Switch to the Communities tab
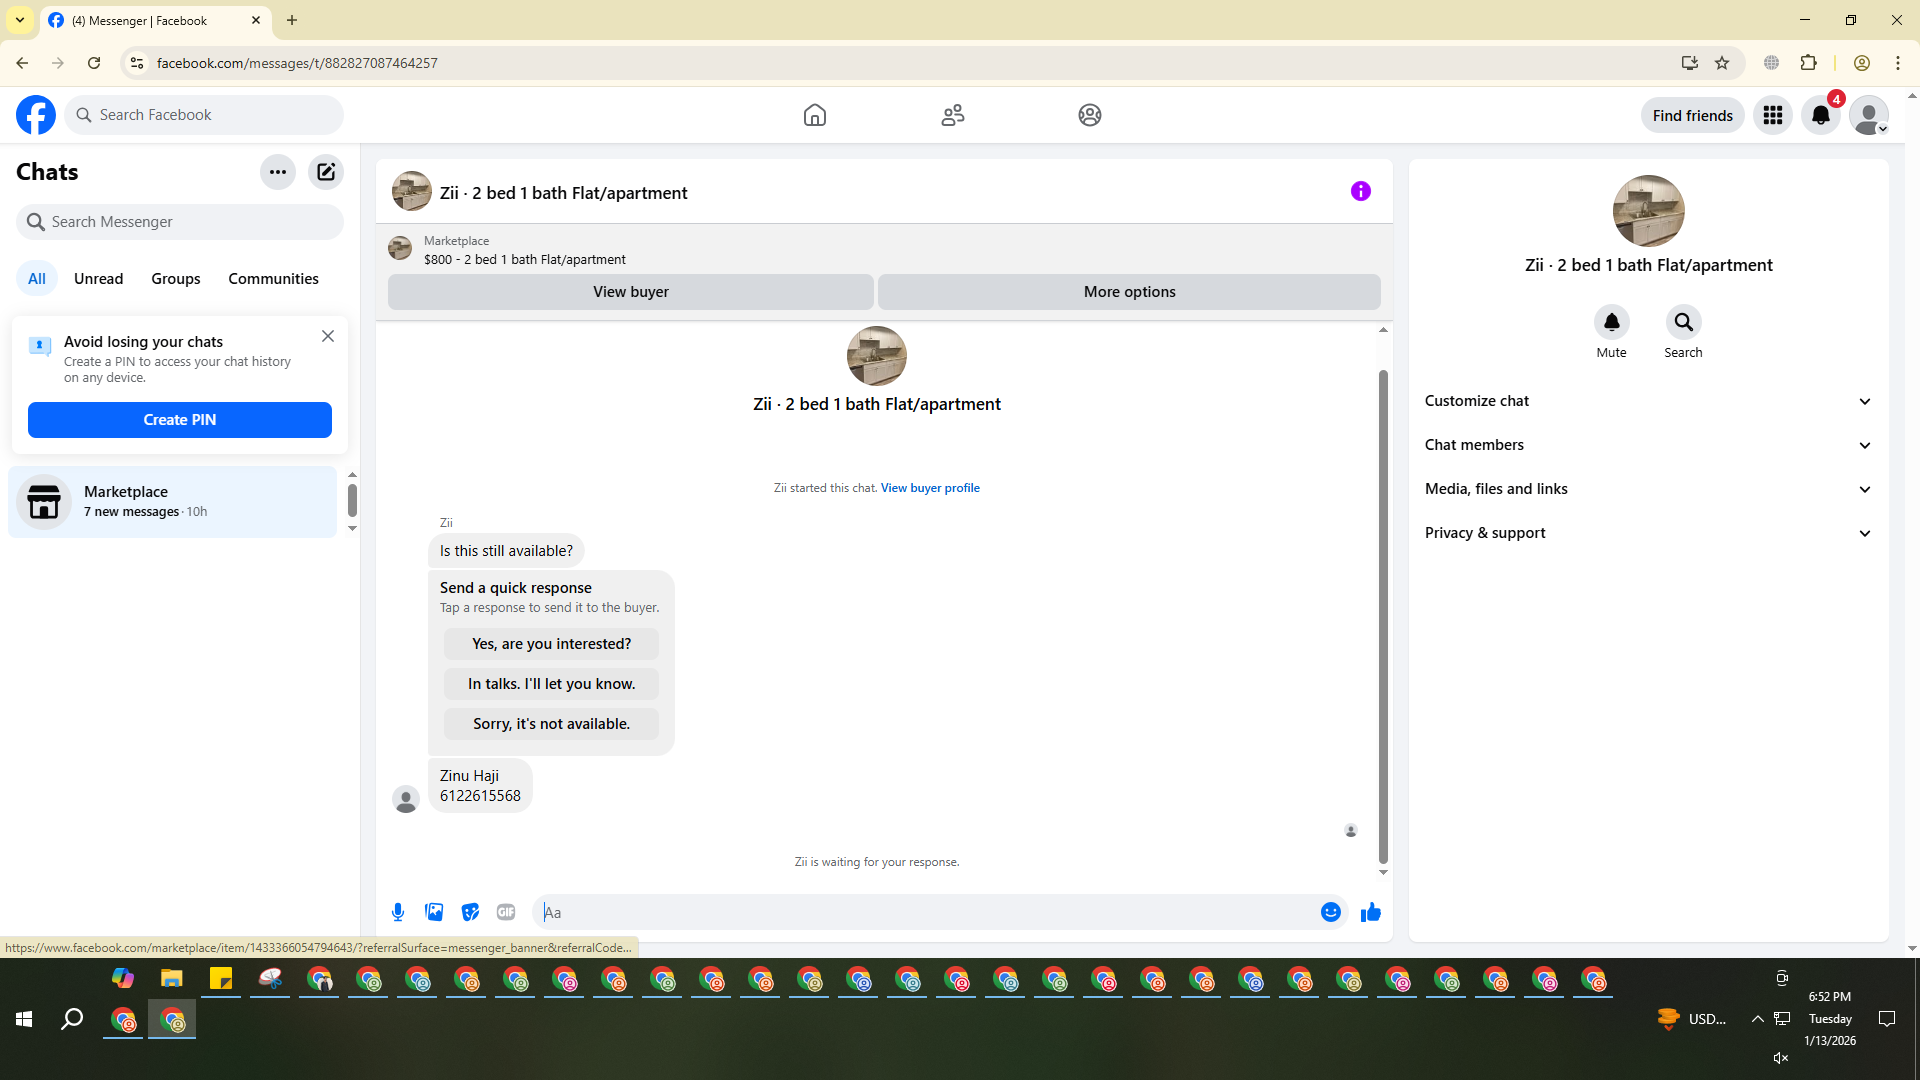 273,279
